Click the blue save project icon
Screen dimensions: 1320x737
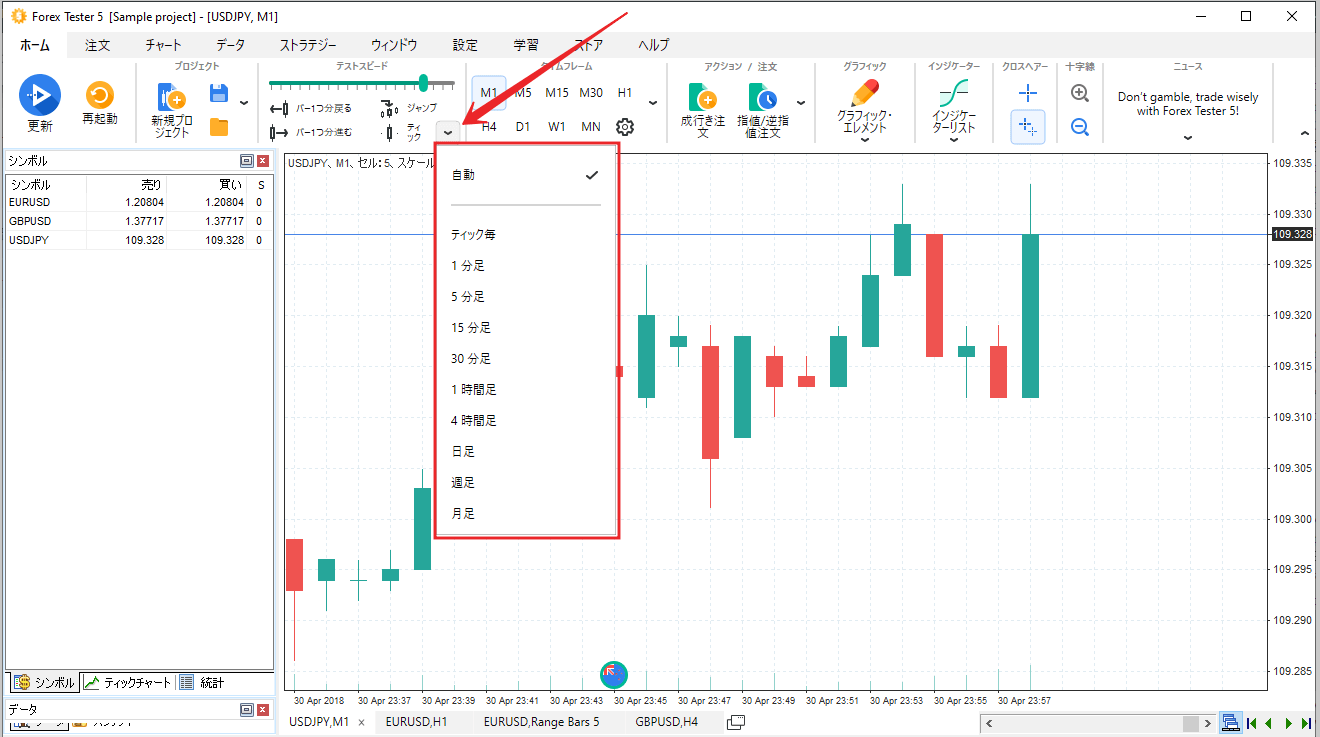(219, 93)
